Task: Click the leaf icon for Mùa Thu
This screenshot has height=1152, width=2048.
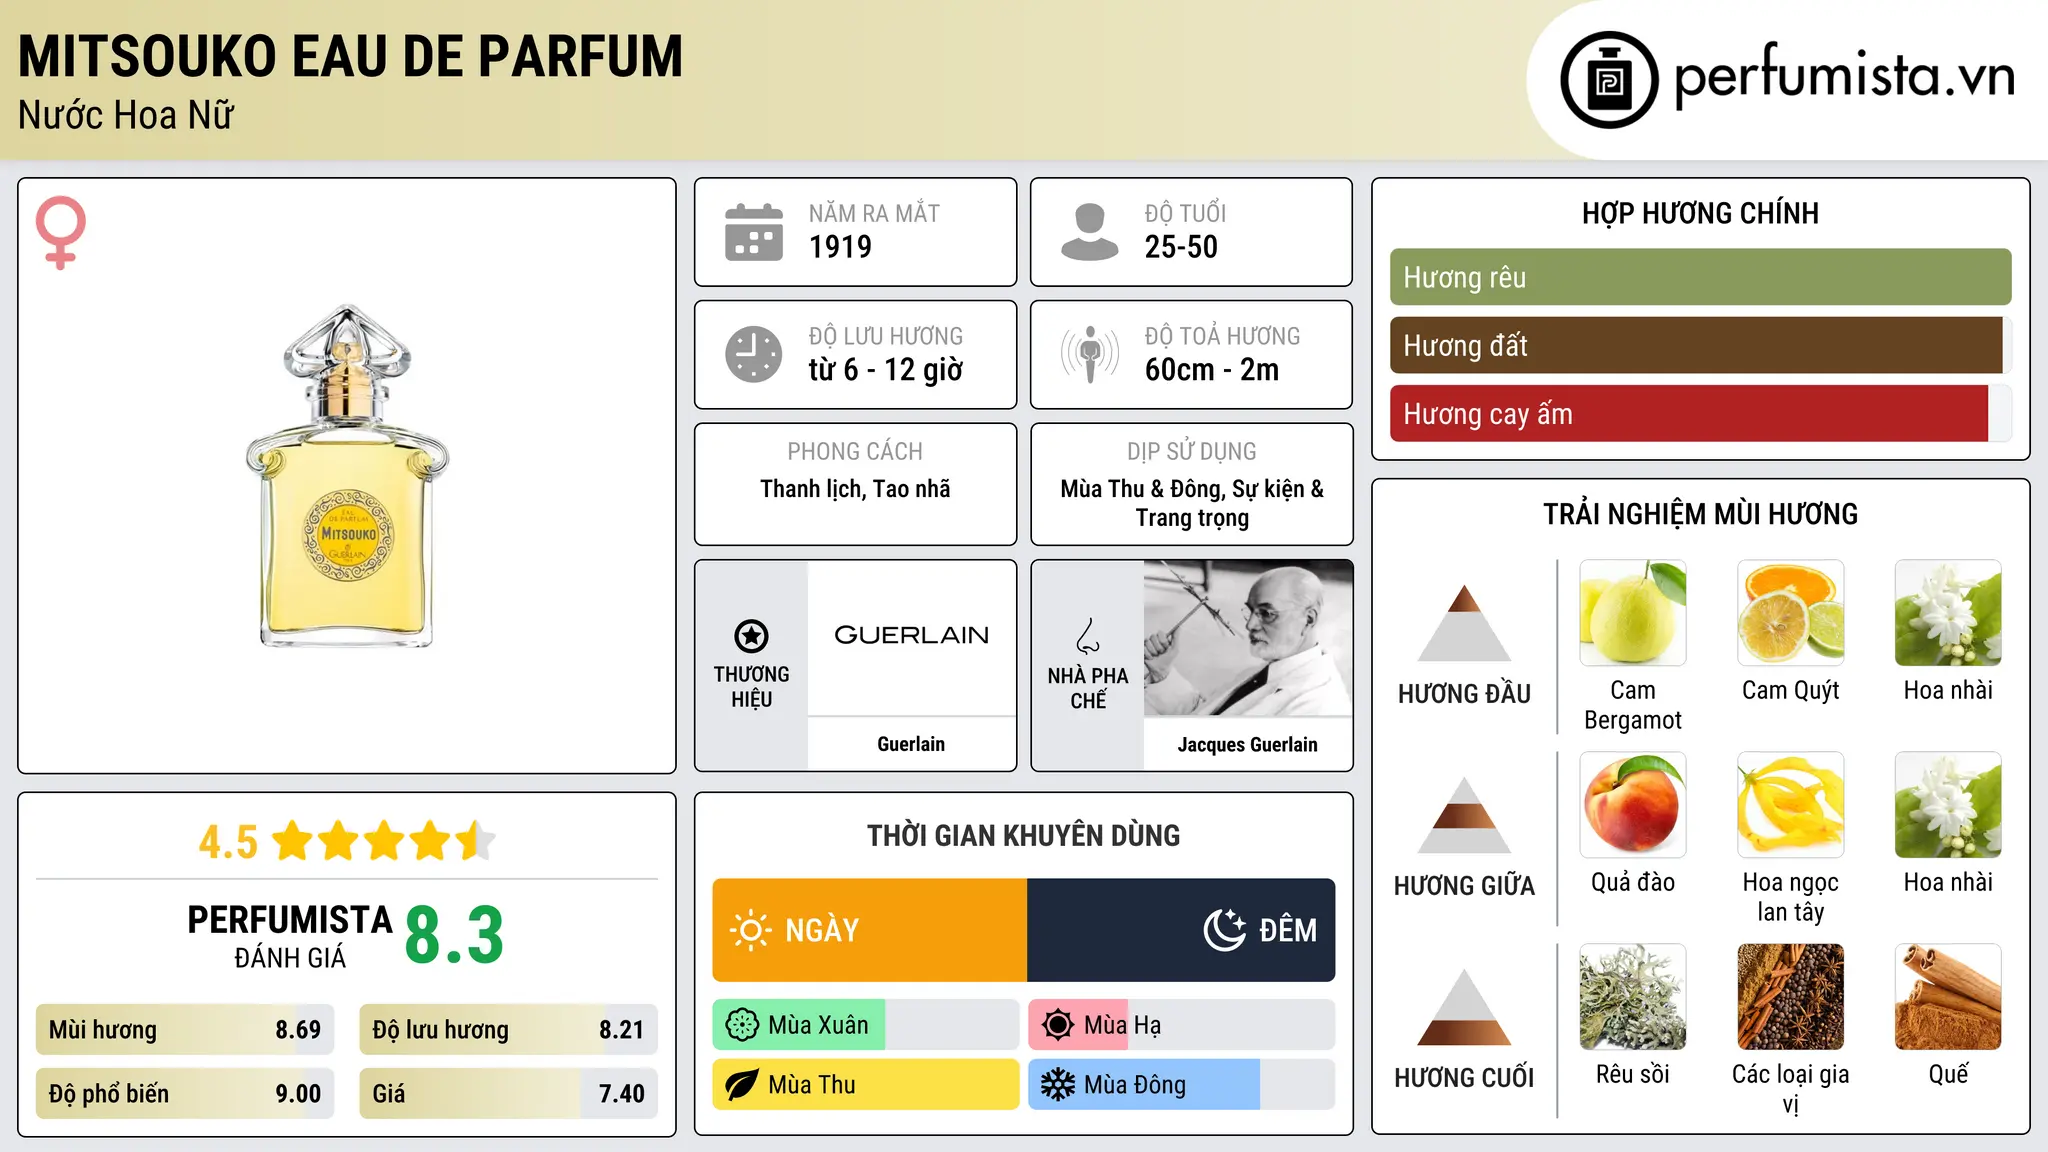Action: coord(742,1085)
